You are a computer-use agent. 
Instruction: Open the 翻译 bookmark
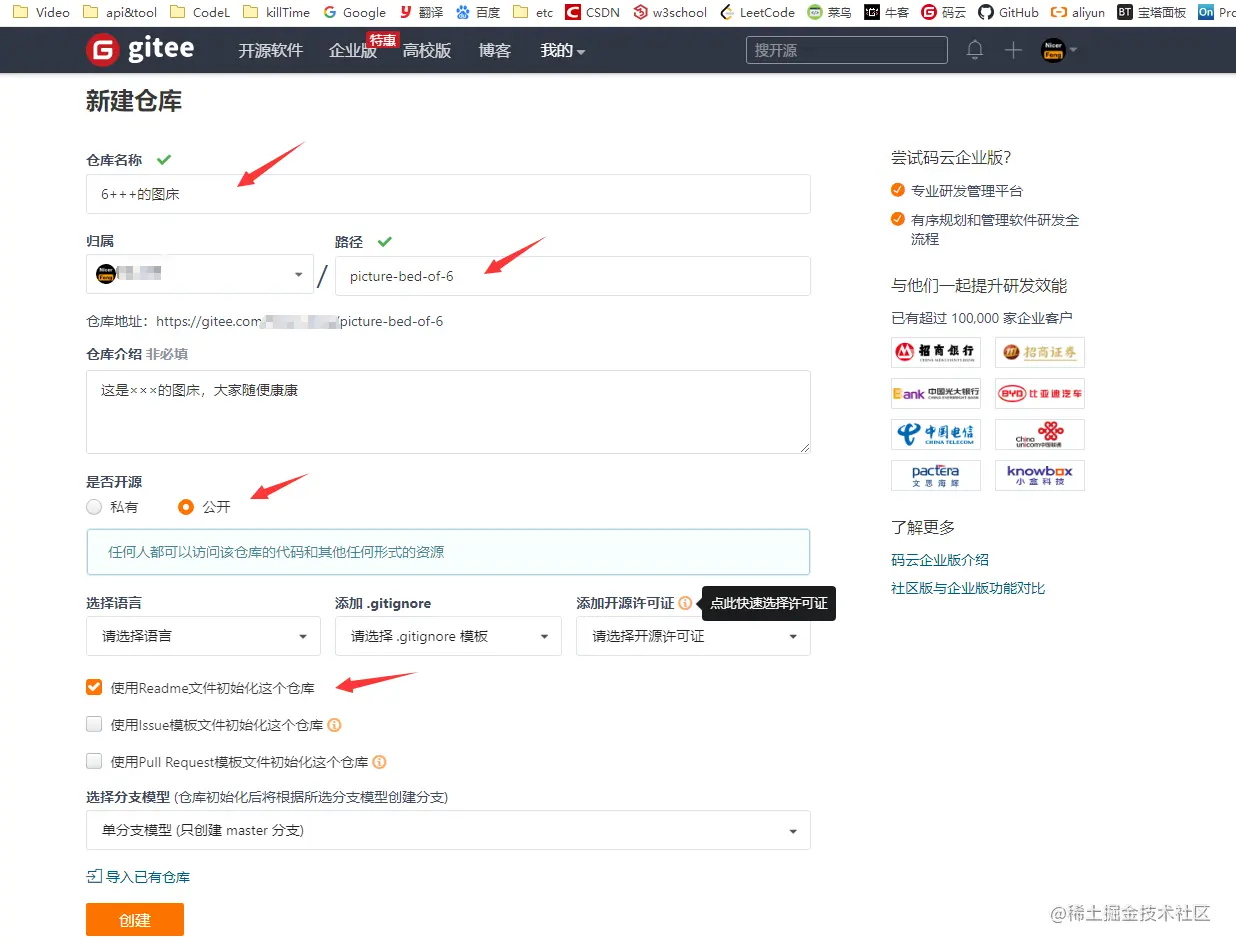(x=421, y=13)
